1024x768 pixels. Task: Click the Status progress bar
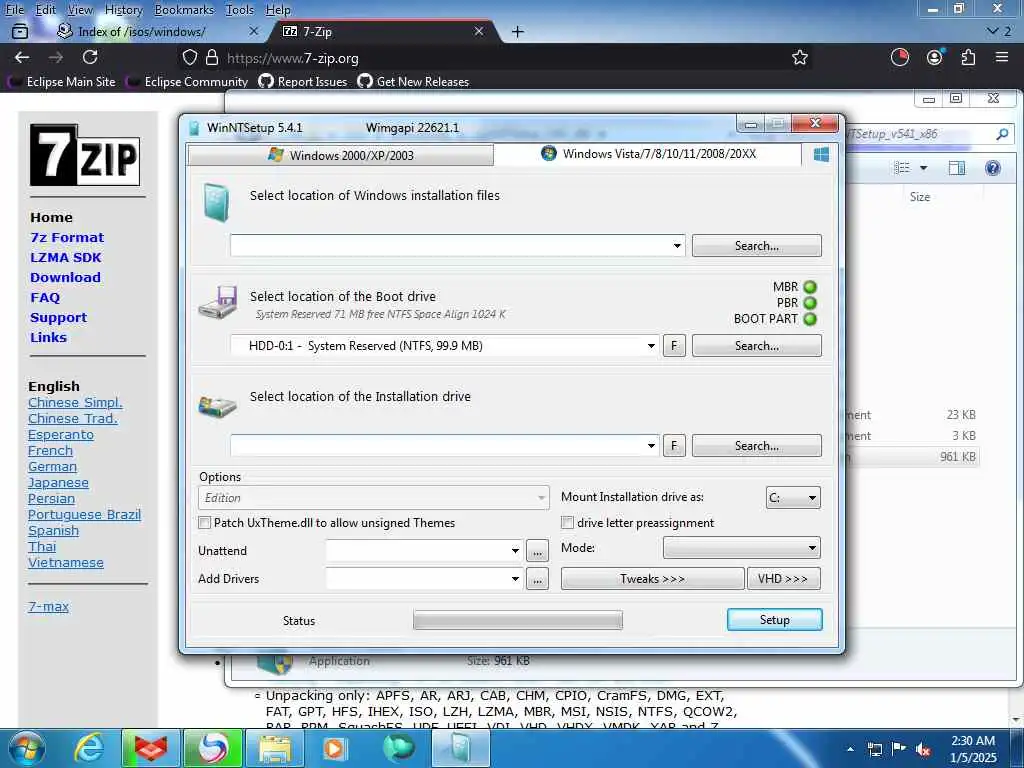518,620
